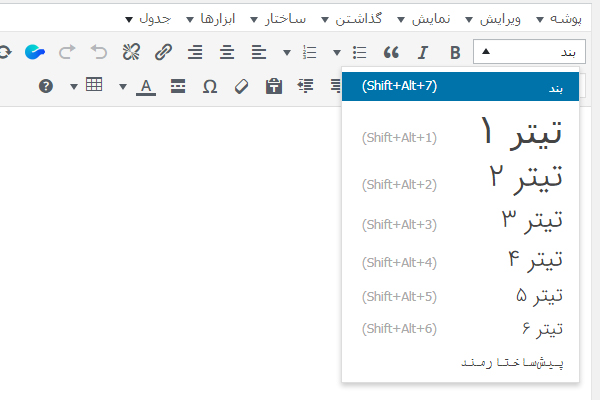Click the table grid icon
This screenshot has width=600, height=400.
pyautogui.click(x=94, y=84)
